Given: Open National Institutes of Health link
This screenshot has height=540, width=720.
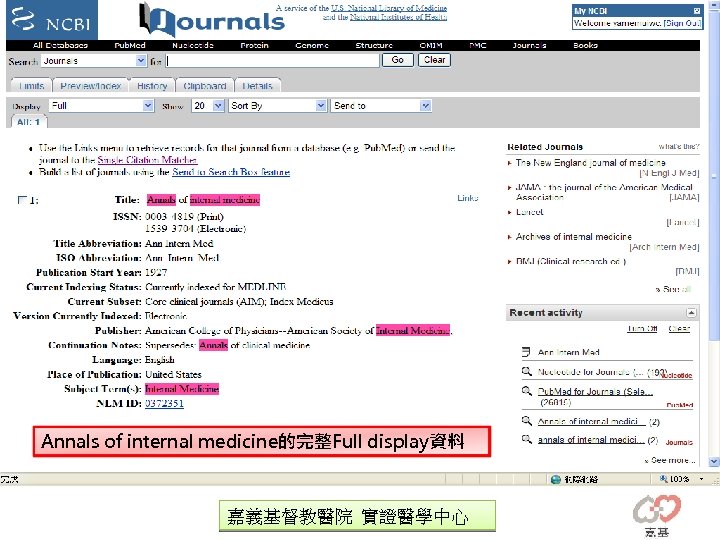Looking at the screenshot, I should click(x=398, y=17).
